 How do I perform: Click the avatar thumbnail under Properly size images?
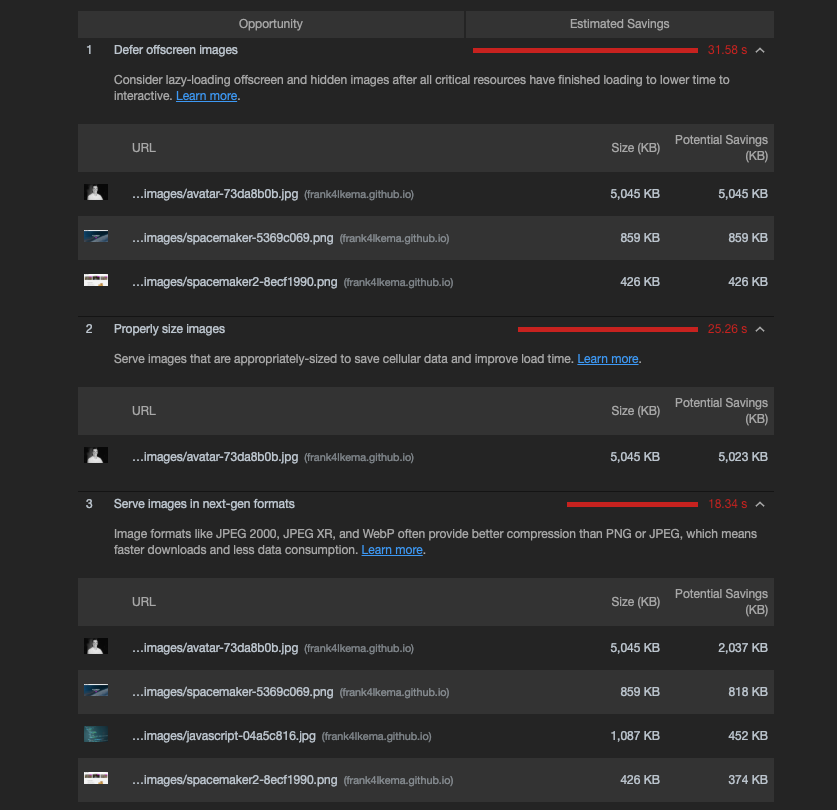(95, 455)
